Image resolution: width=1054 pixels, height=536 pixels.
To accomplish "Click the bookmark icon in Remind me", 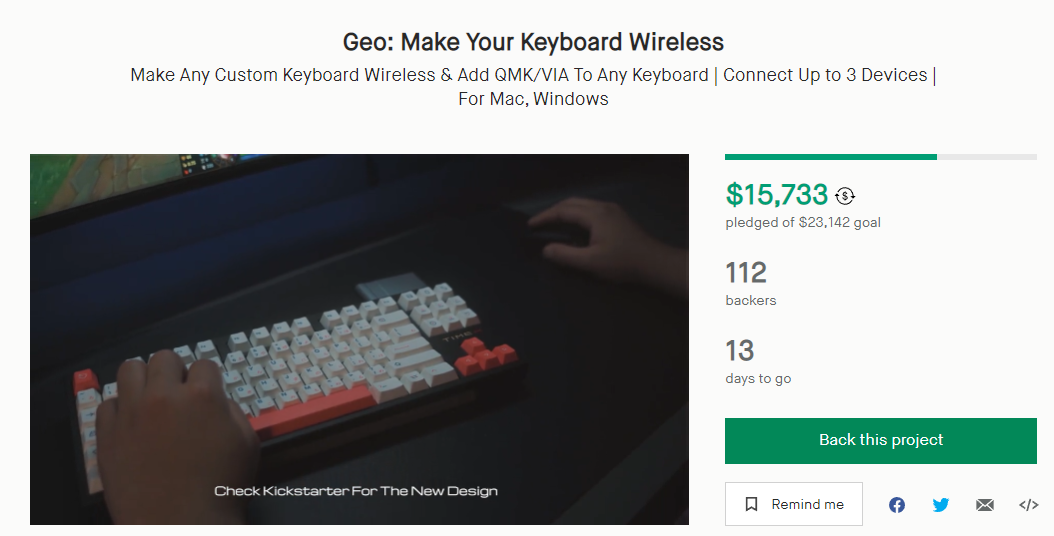I will [x=751, y=505].
